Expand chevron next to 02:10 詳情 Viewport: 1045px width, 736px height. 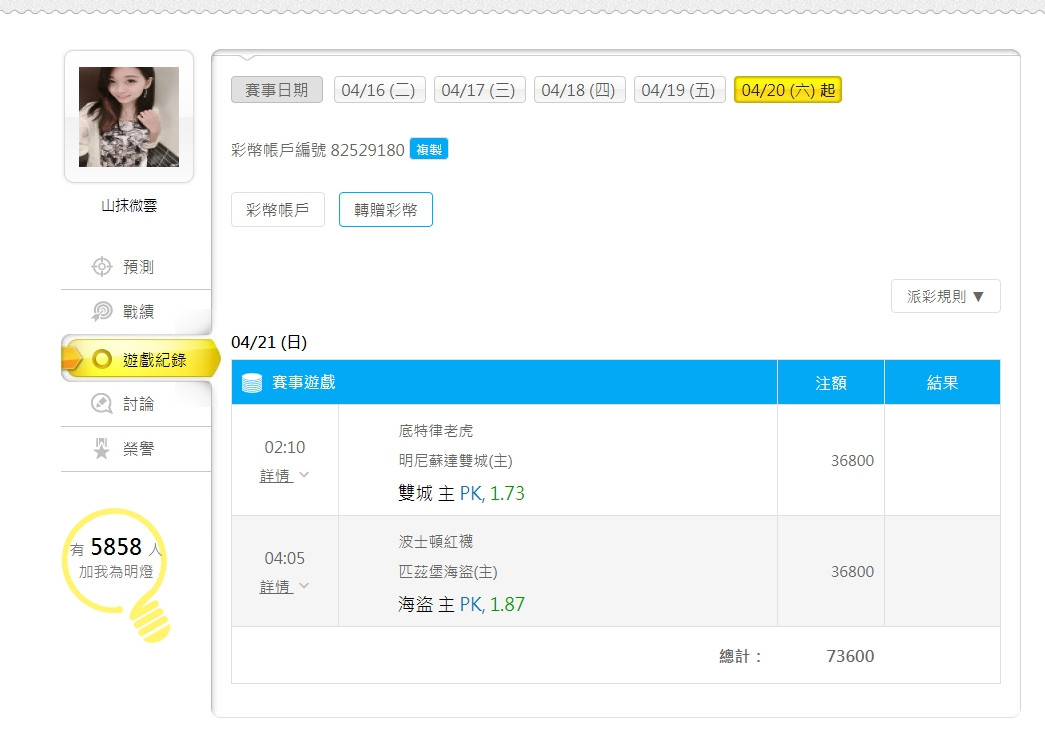(305, 475)
